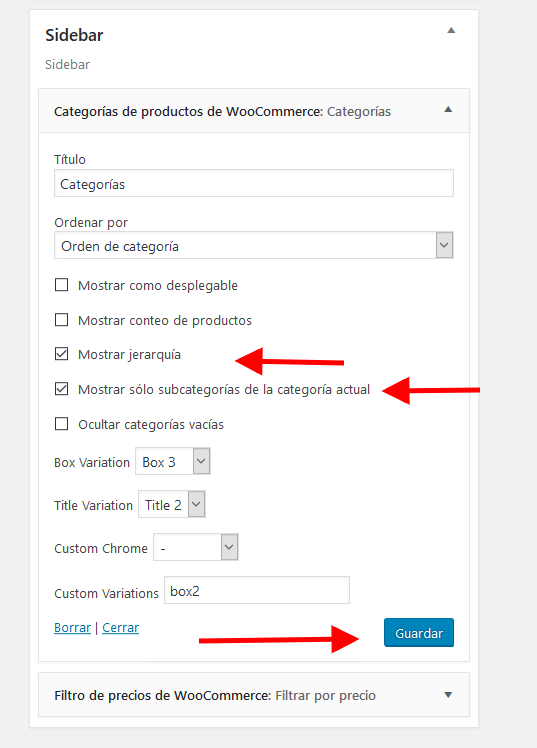Image resolution: width=537 pixels, height=748 pixels.
Task: Click the Guardar button
Action: click(419, 633)
